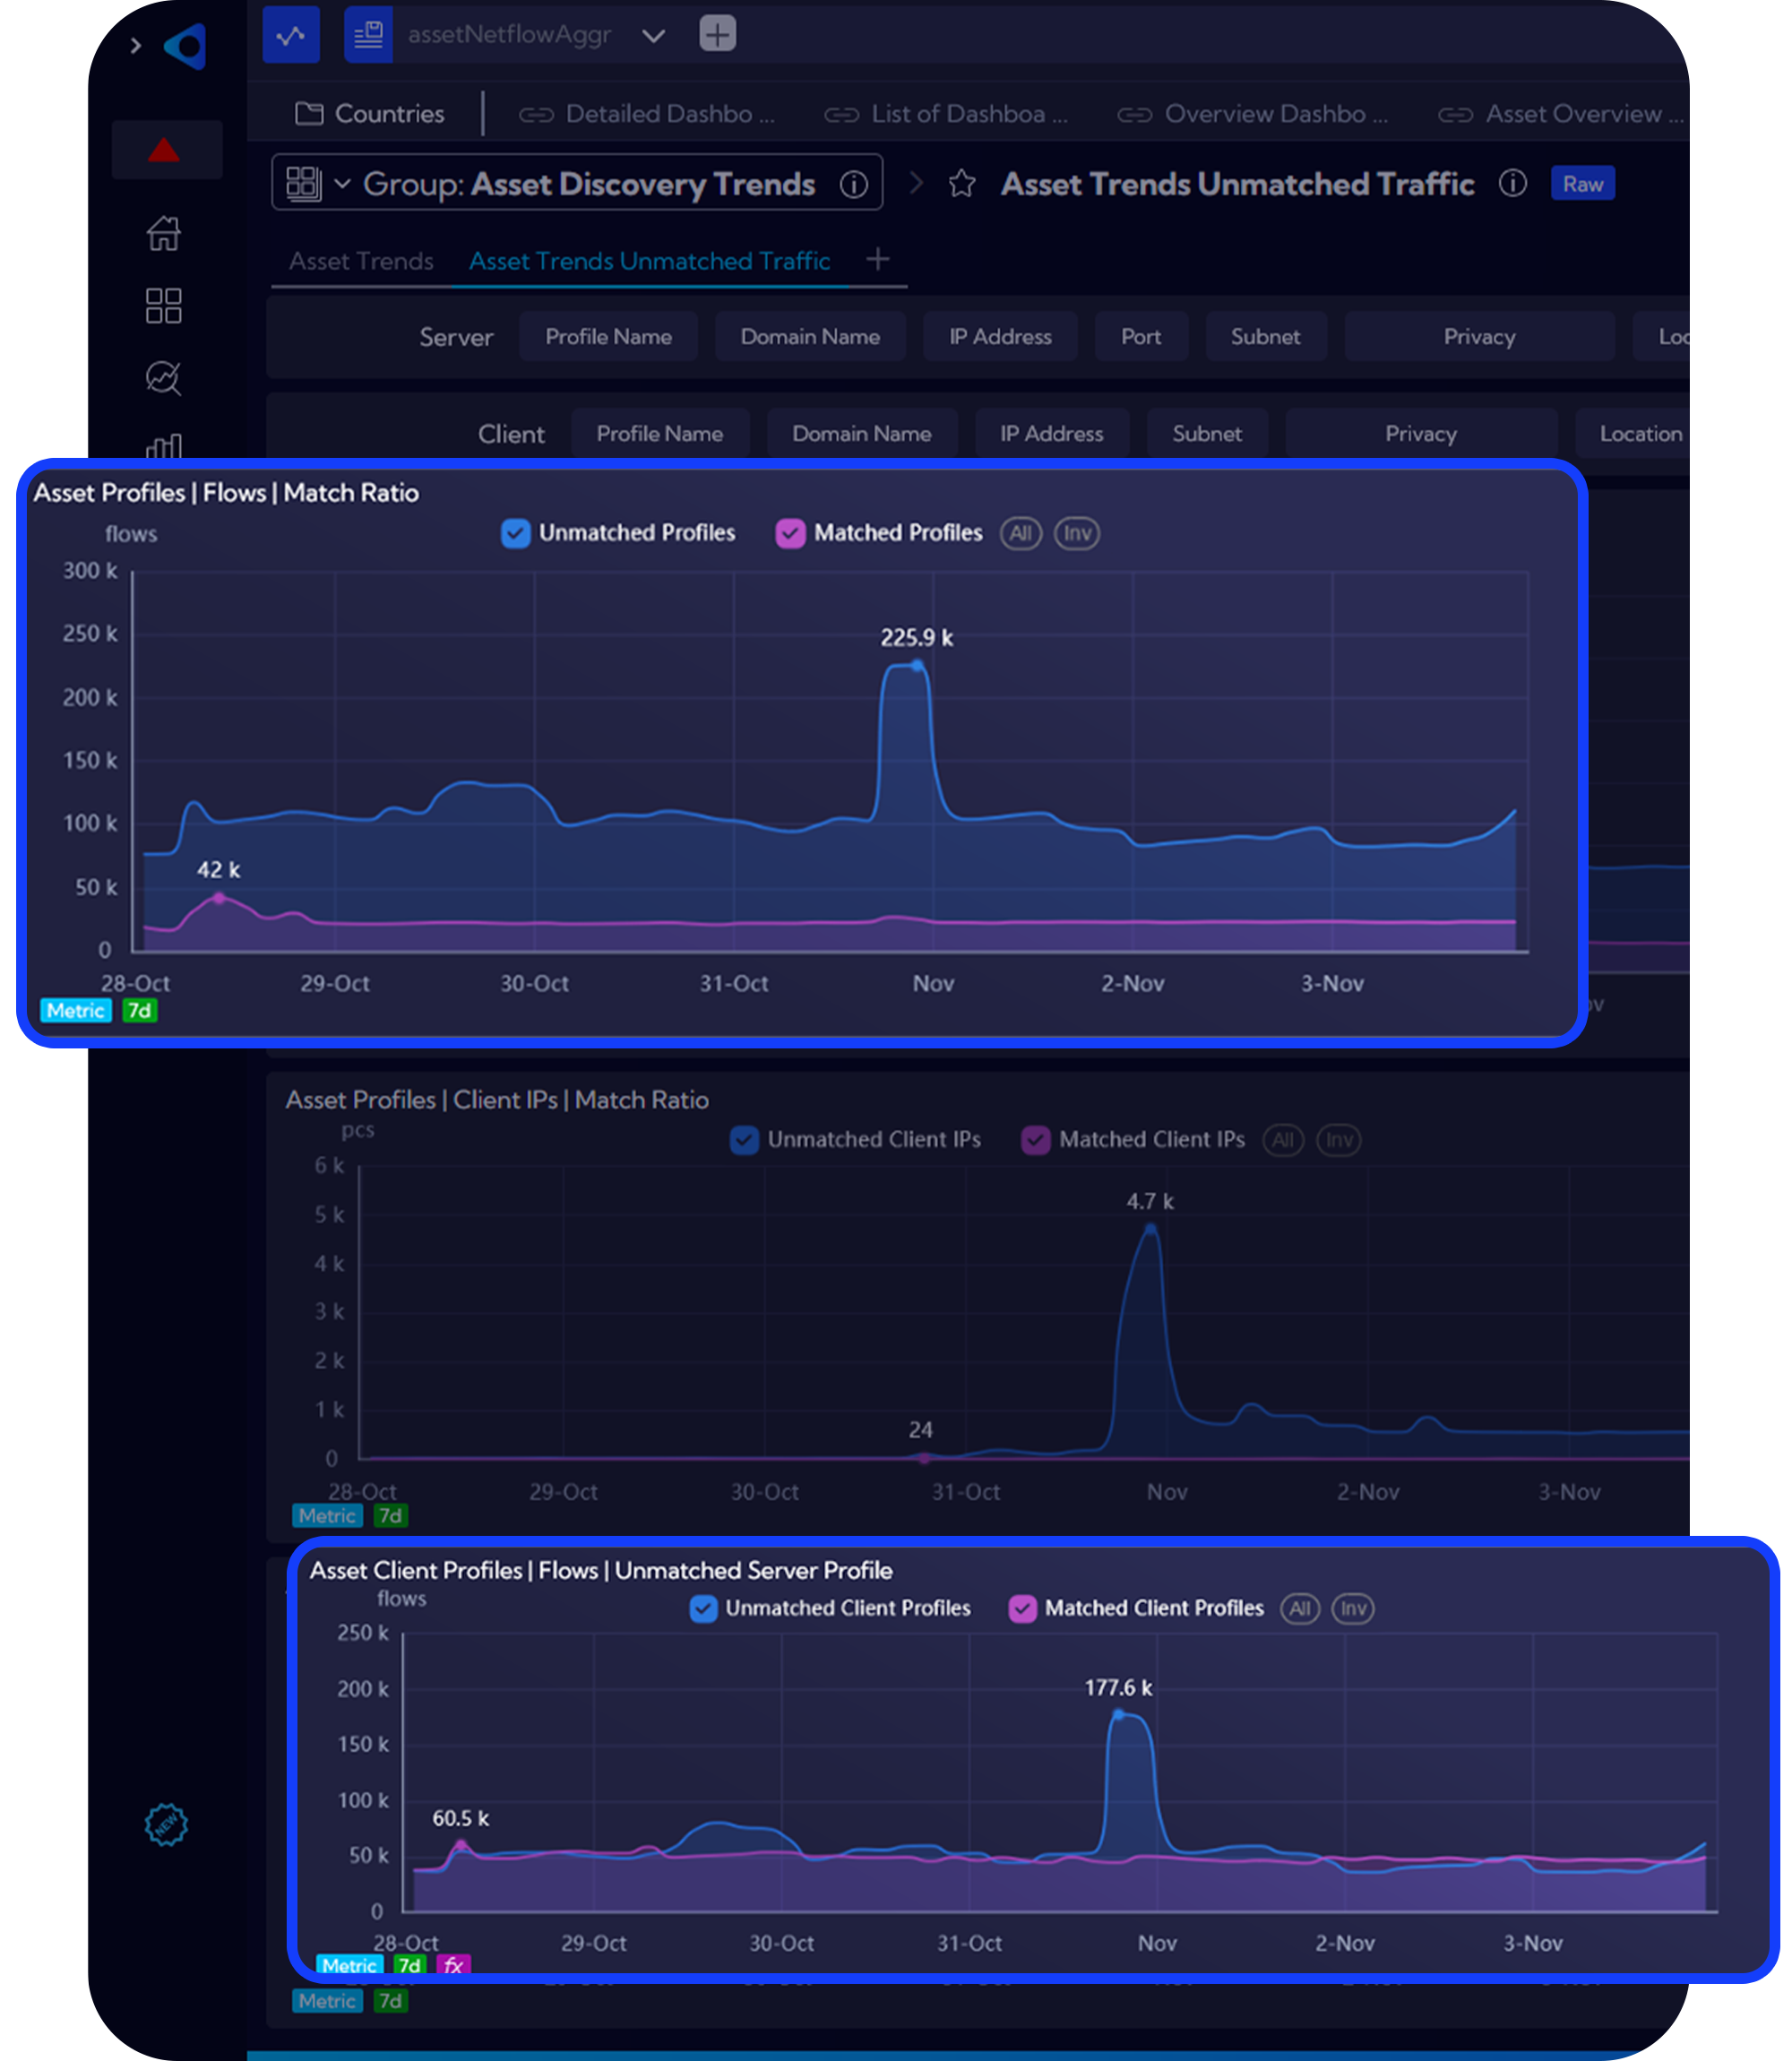Viewport: 1792px width, 2061px height.
Task: Open the Countries folder tab
Action: [x=370, y=114]
